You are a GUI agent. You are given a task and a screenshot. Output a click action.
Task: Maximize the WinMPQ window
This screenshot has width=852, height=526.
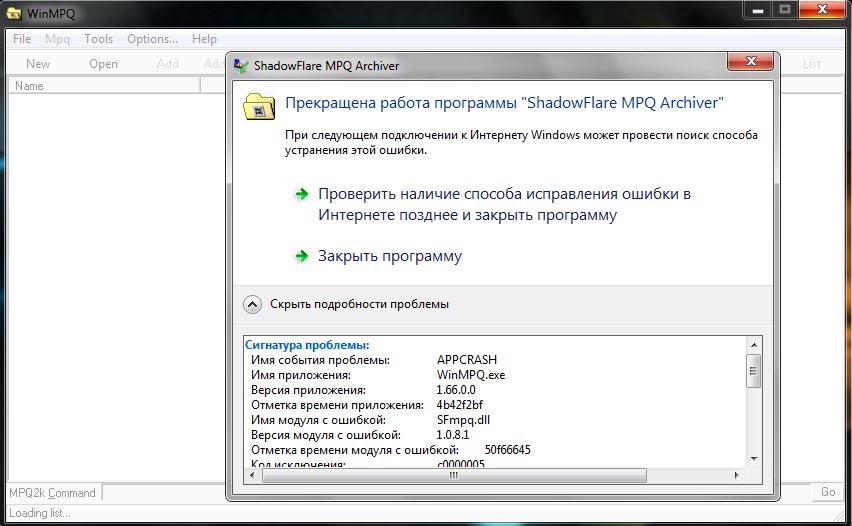785,9
